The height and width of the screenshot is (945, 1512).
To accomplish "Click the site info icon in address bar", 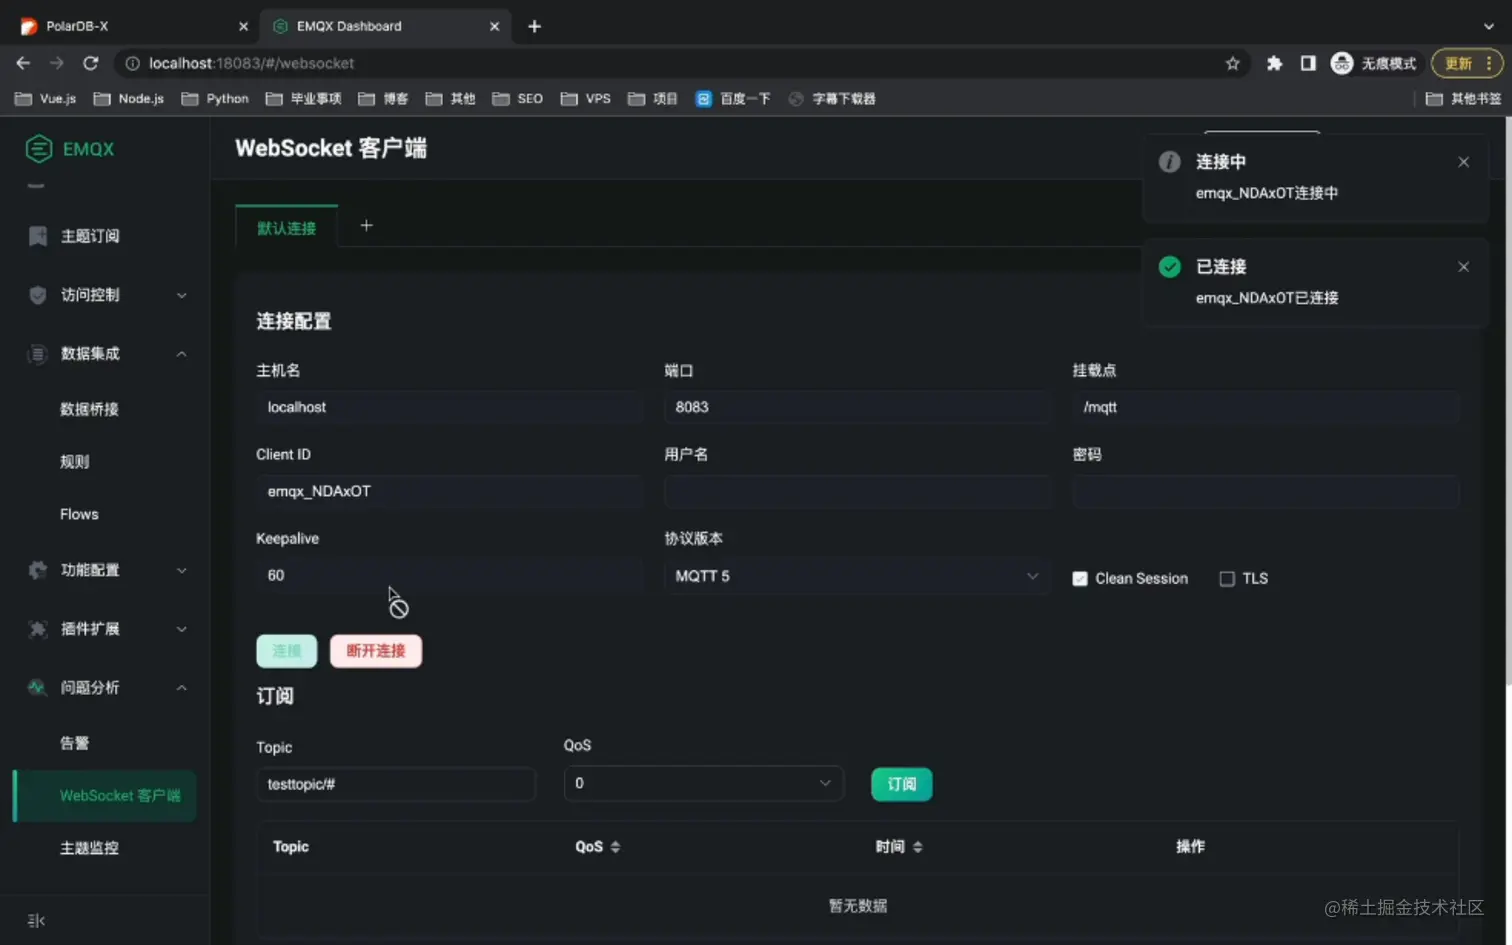I will 132,63.
